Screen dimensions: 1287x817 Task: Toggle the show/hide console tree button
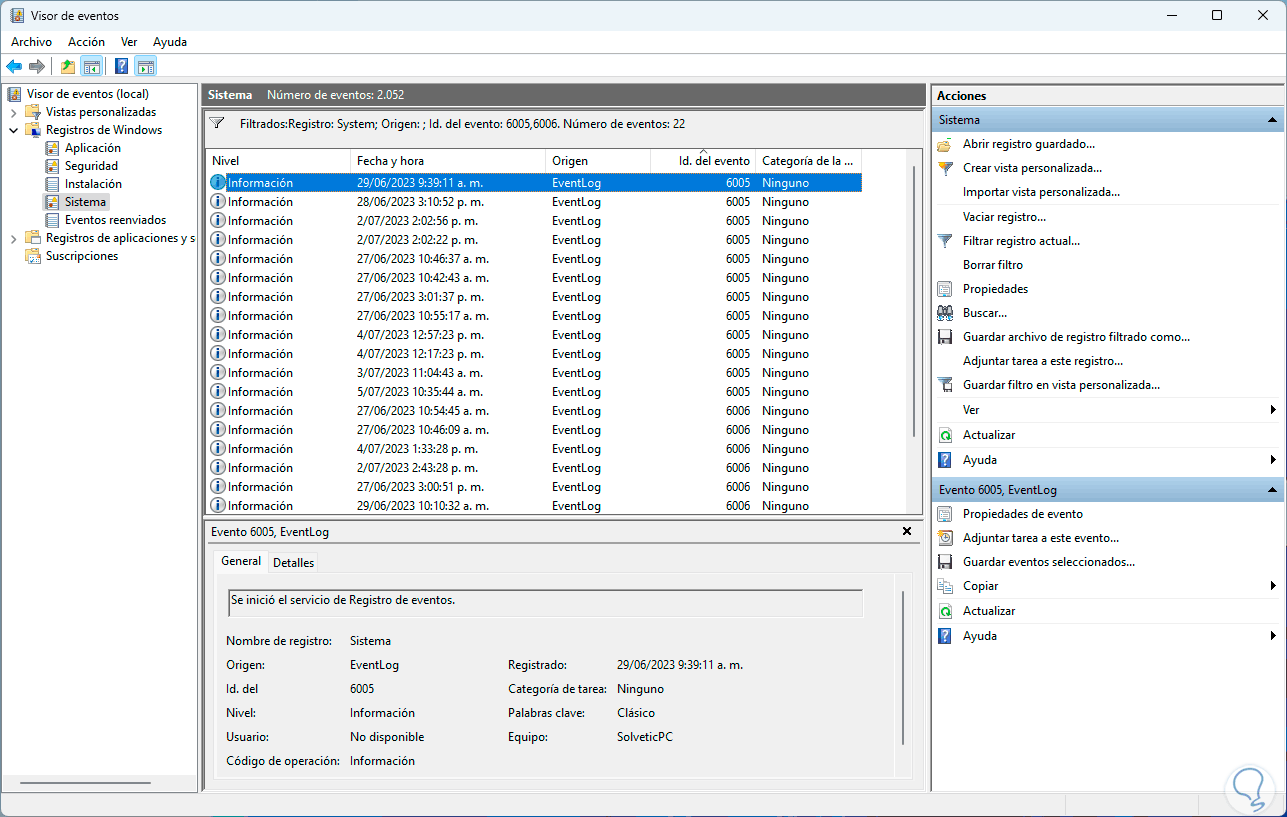tap(92, 67)
